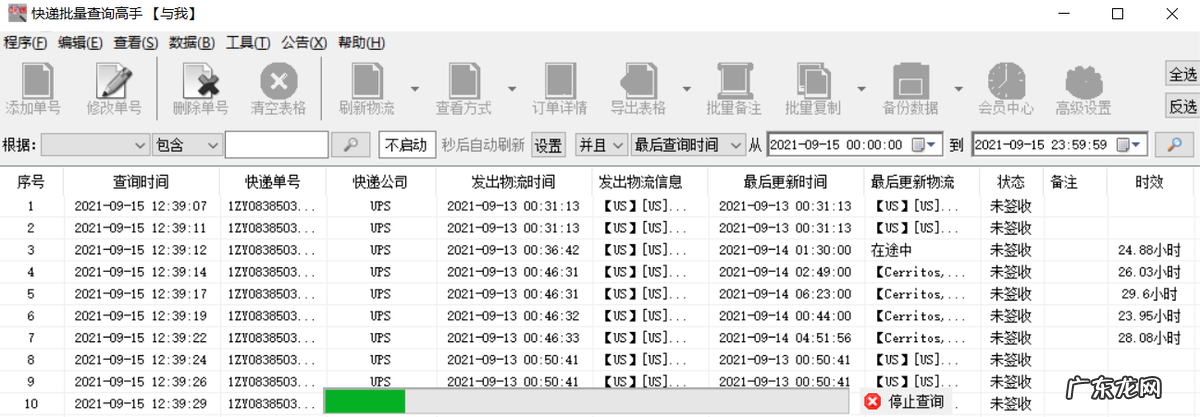Click the 删除单号 icon

click(x=200, y=80)
